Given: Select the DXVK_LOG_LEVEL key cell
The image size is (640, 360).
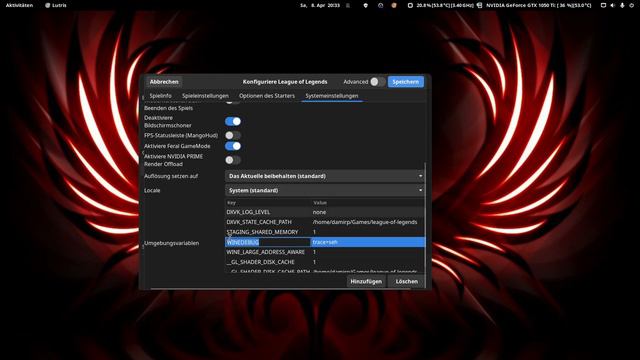Looking at the screenshot, I should (268, 212).
